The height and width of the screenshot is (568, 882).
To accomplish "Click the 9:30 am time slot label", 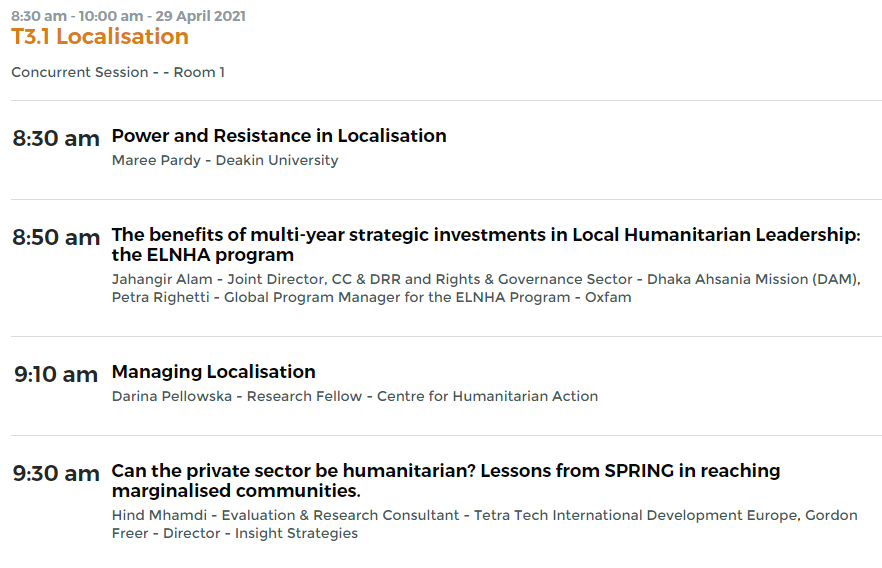I will (x=56, y=474).
